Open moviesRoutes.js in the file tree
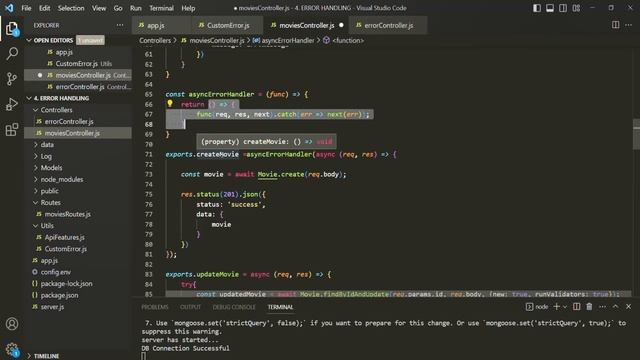This screenshot has width=640, height=360. click(x=78, y=214)
